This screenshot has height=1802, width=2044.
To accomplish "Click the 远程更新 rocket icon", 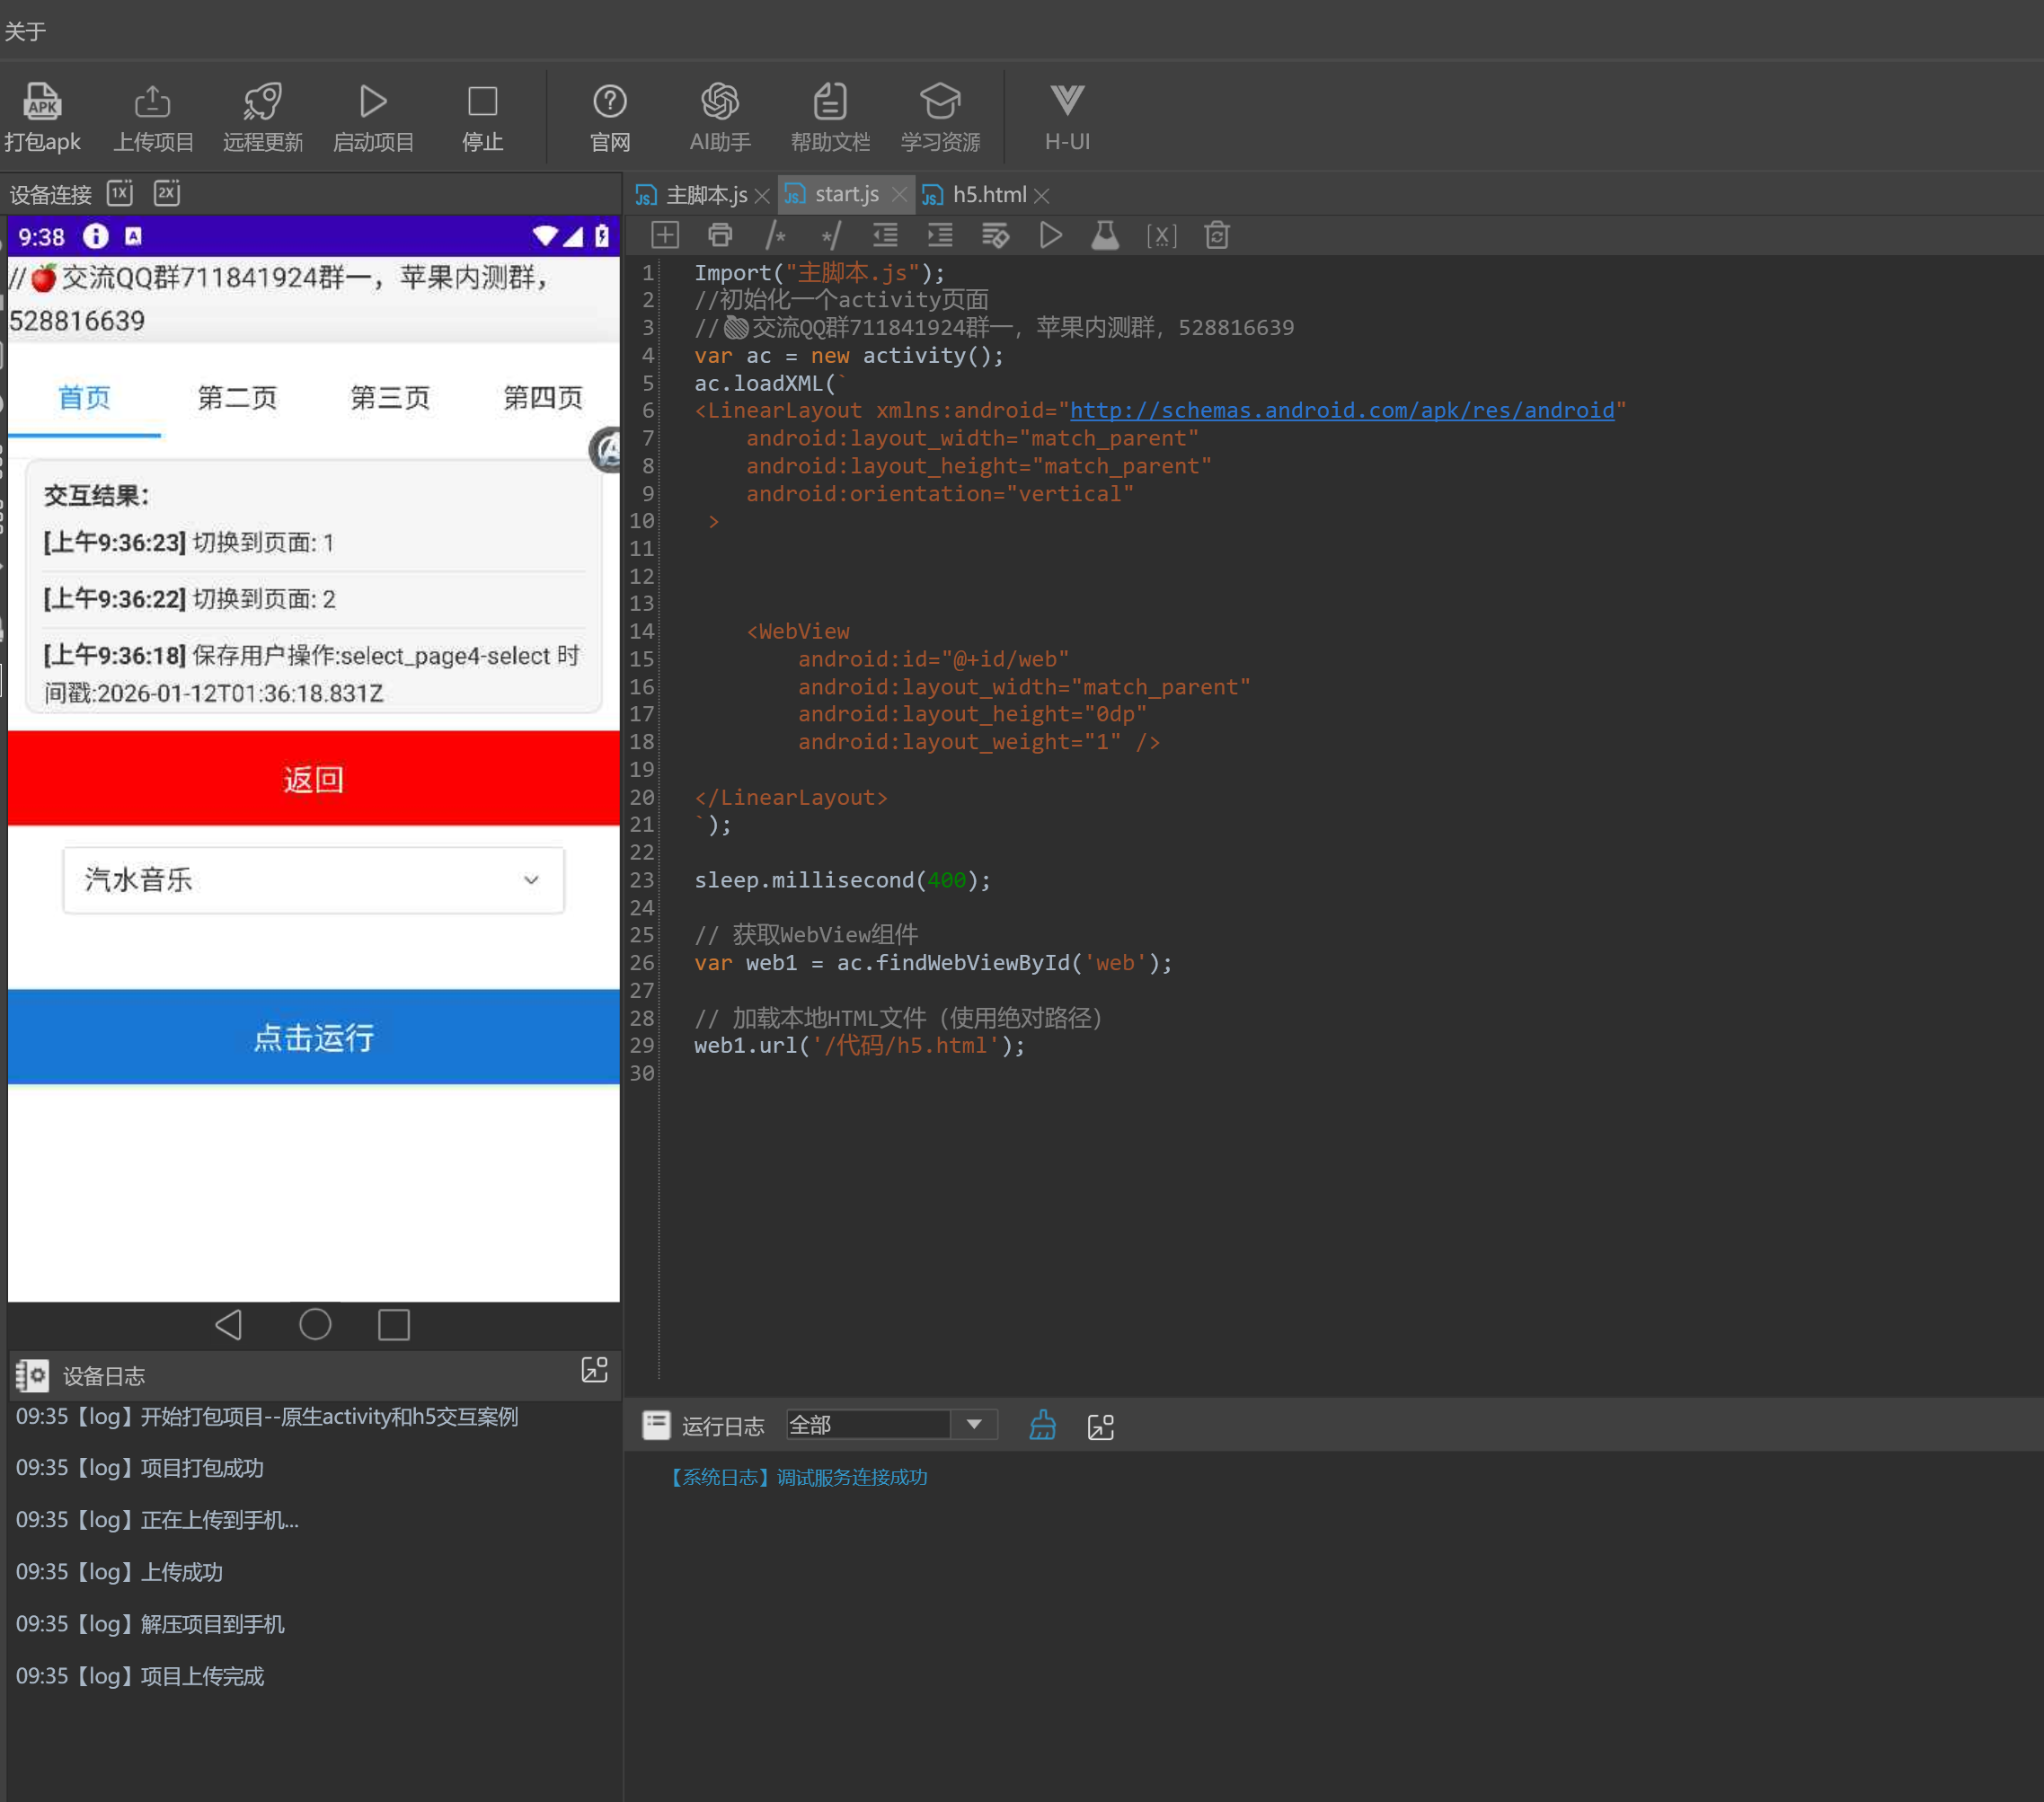I will [262, 102].
